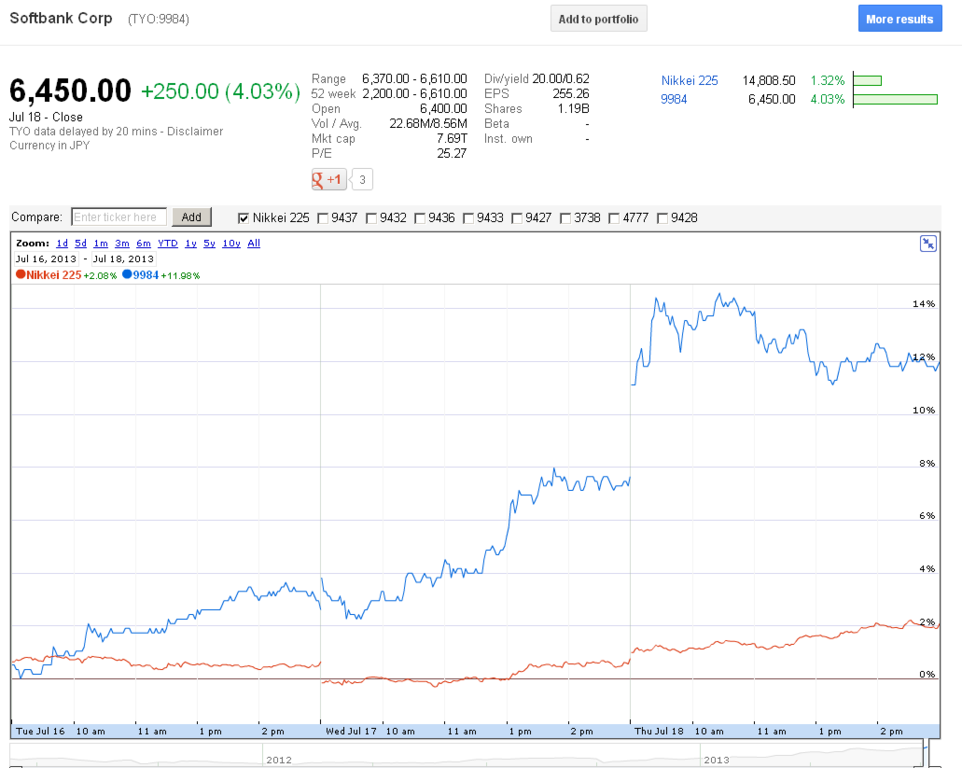Viewport: 962px width, 768px height.
Task: Click the chart expand icon
Action: tap(928, 244)
